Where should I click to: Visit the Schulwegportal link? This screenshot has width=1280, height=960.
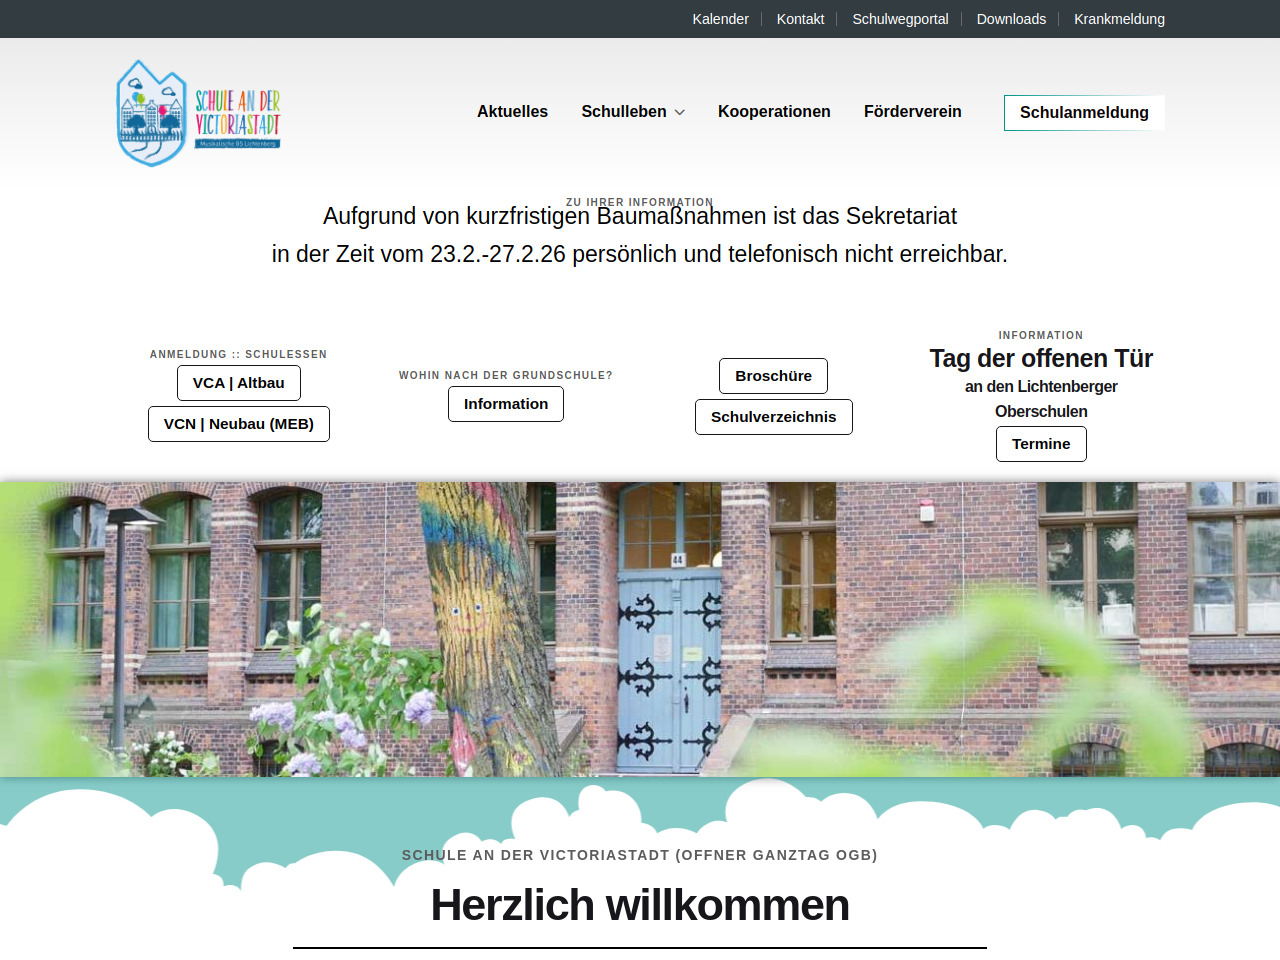900,19
